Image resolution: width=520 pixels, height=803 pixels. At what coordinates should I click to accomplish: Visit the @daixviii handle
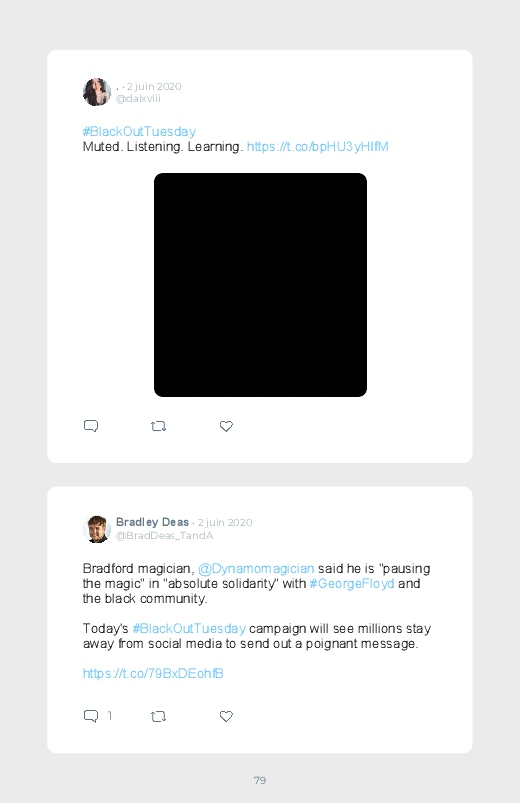[x=138, y=98]
